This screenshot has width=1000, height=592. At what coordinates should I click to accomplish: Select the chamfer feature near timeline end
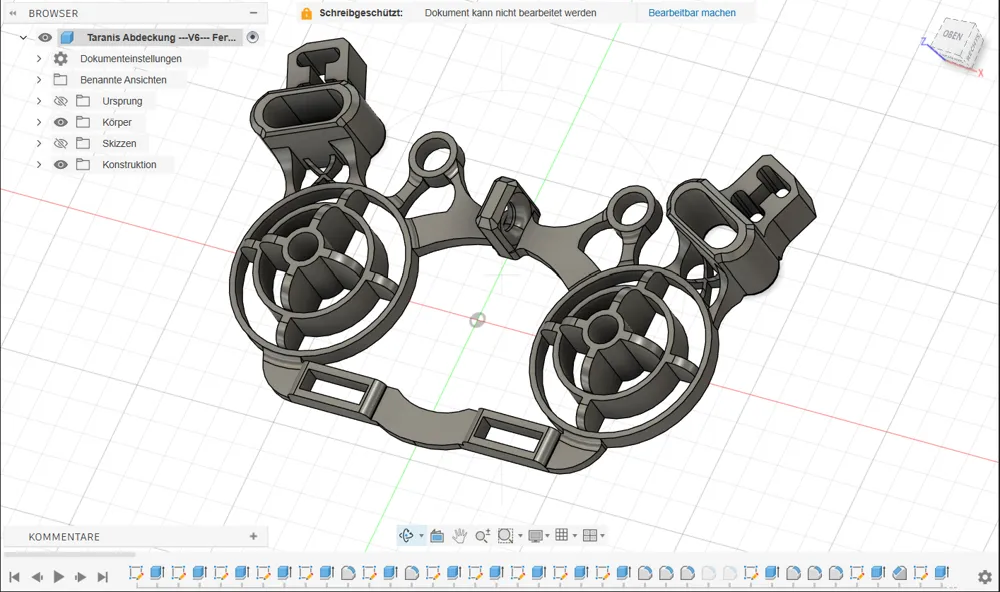900,572
